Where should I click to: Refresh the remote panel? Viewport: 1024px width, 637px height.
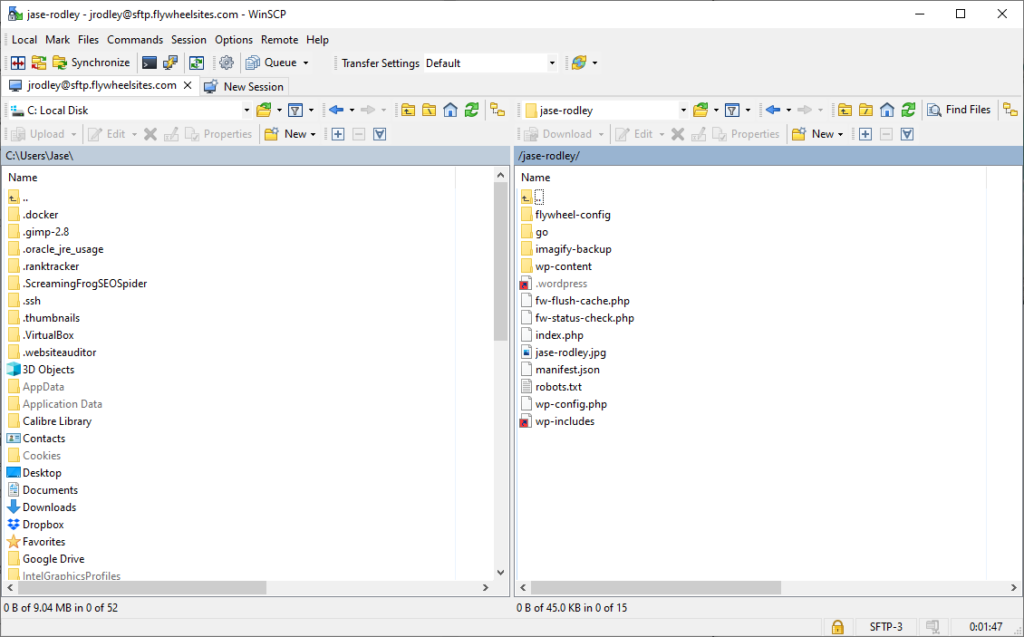pos(908,110)
